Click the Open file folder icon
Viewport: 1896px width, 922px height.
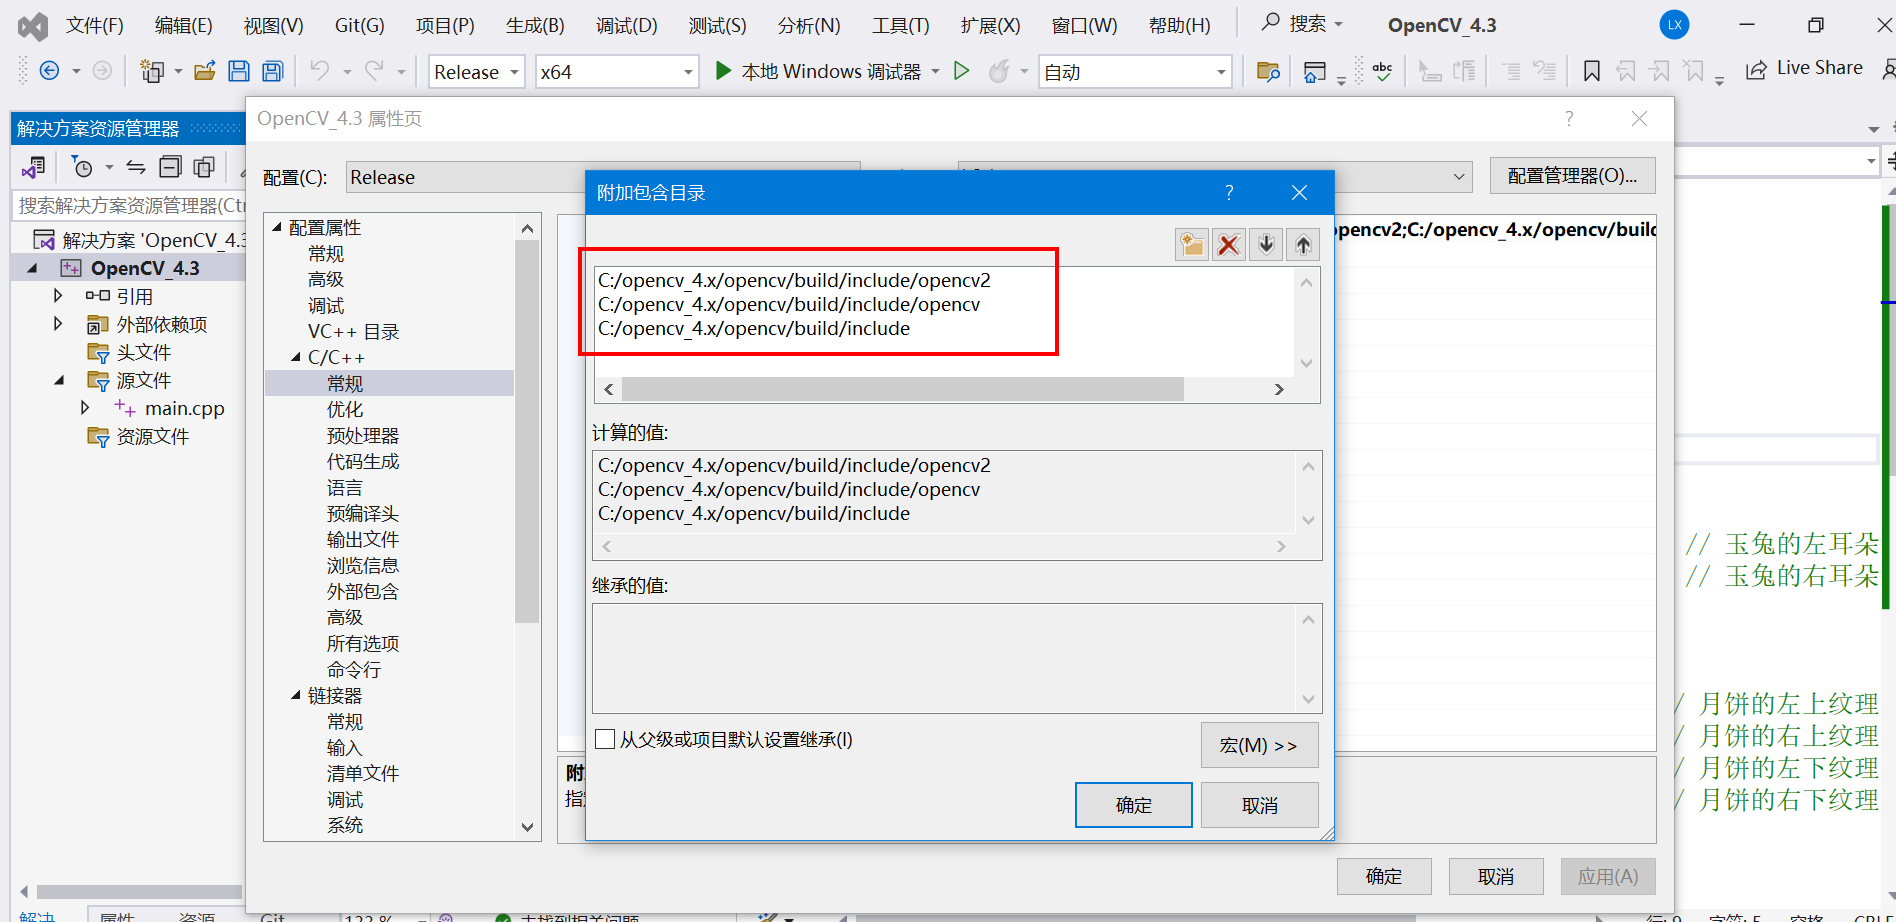(205, 71)
